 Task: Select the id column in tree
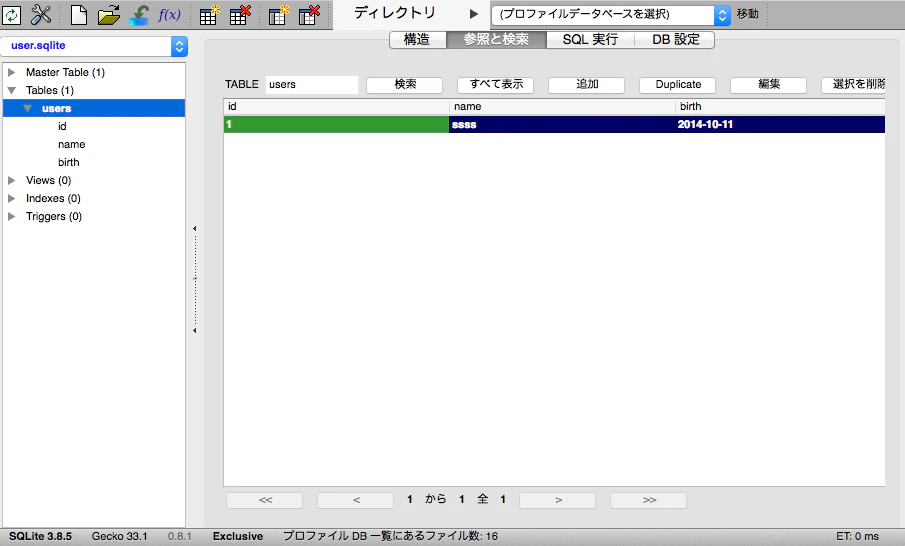62,126
